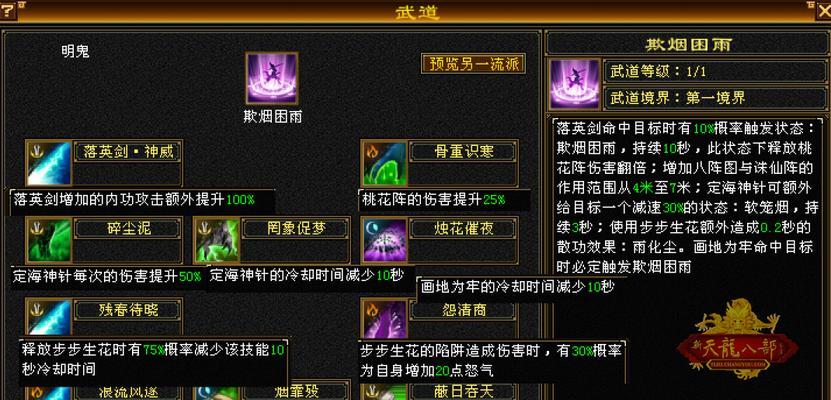Click the 残春待晓 skill icon

tap(49, 319)
